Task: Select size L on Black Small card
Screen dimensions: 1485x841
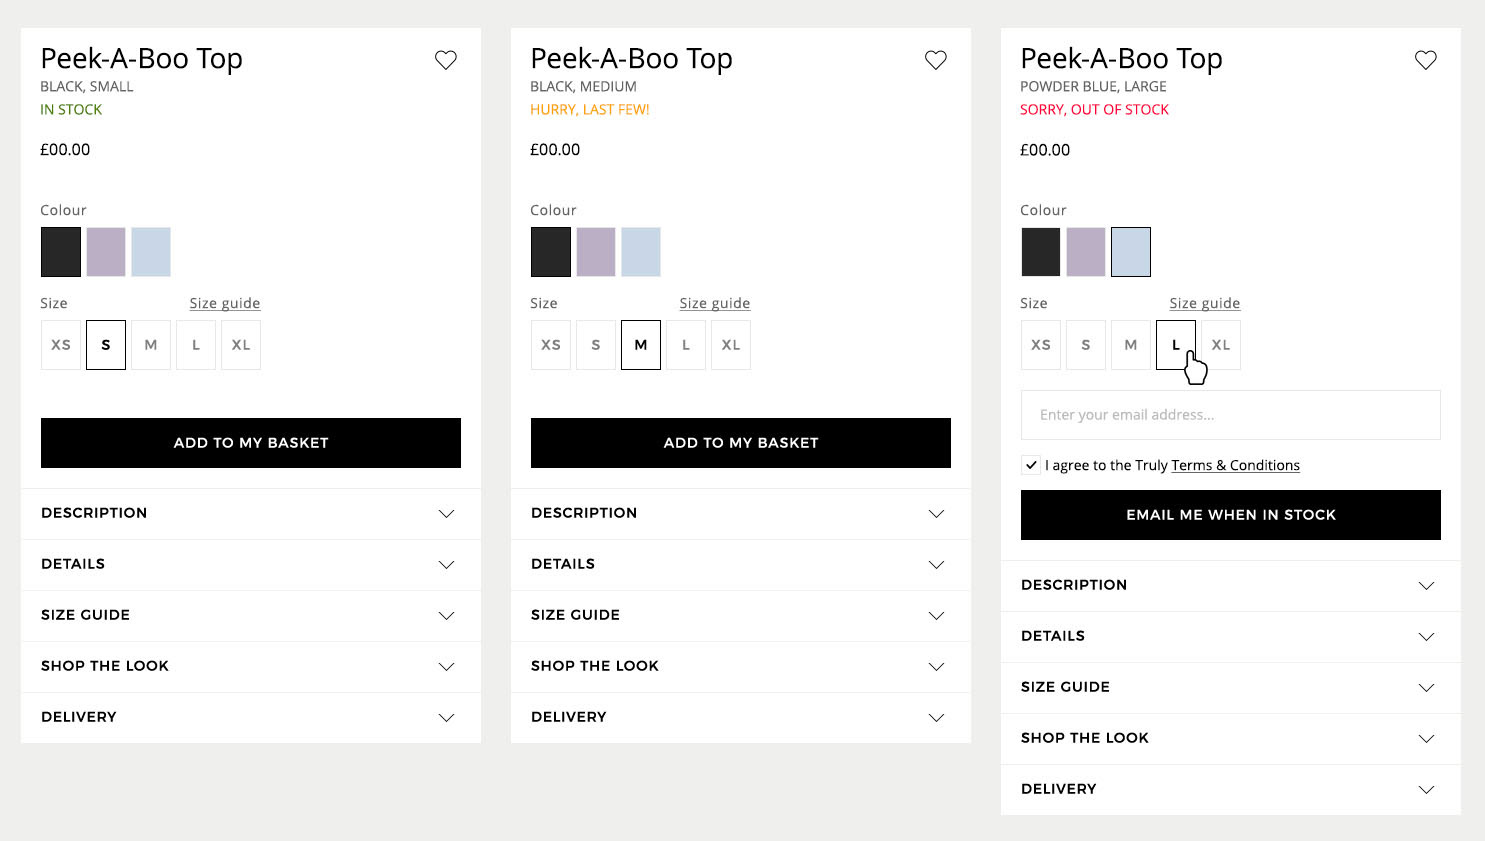Action: (x=196, y=345)
